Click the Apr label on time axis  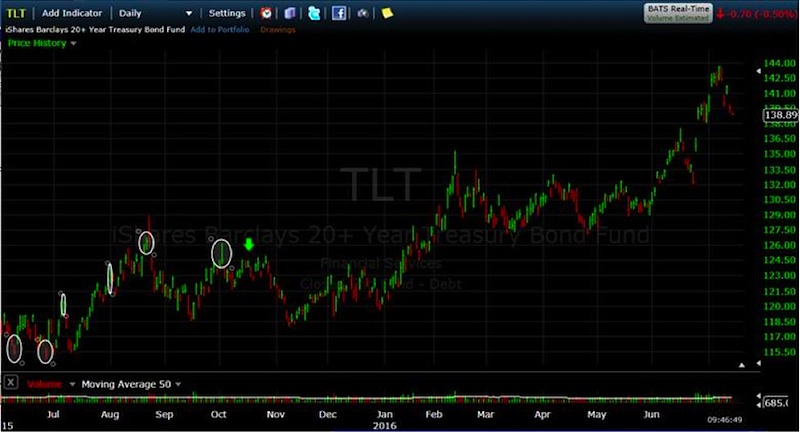542,414
